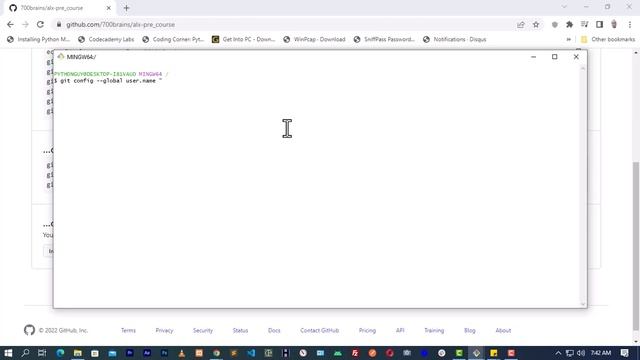Switch to Git Bash on the taskbar

coord(476,353)
